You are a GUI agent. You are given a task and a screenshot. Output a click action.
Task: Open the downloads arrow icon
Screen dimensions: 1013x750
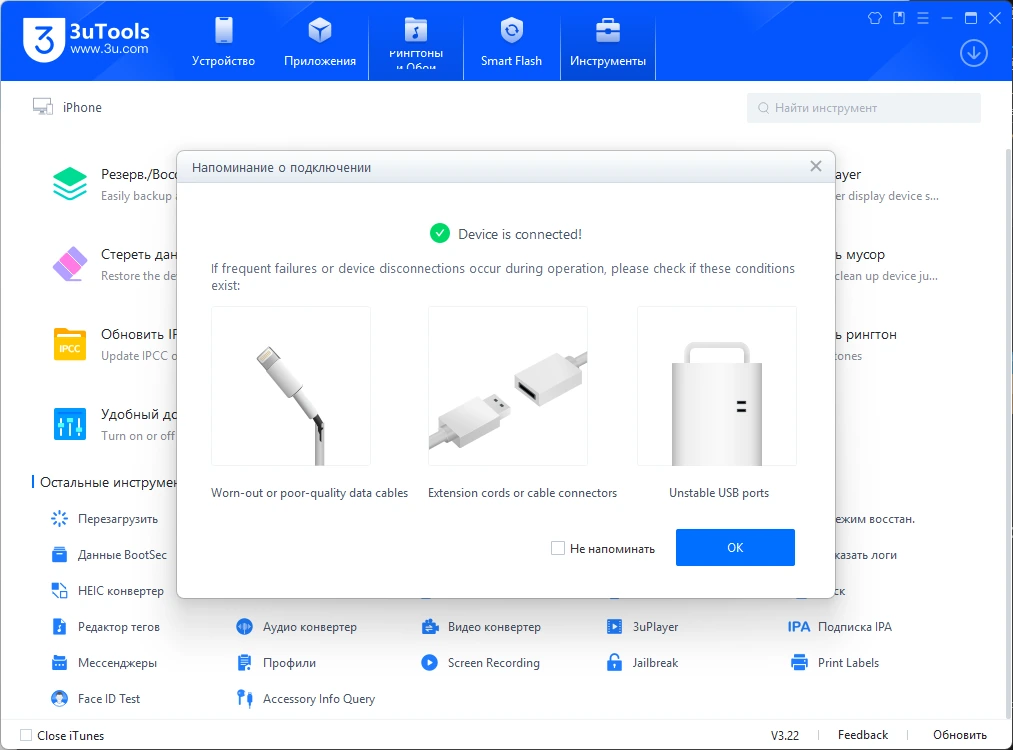[x=973, y=53]
